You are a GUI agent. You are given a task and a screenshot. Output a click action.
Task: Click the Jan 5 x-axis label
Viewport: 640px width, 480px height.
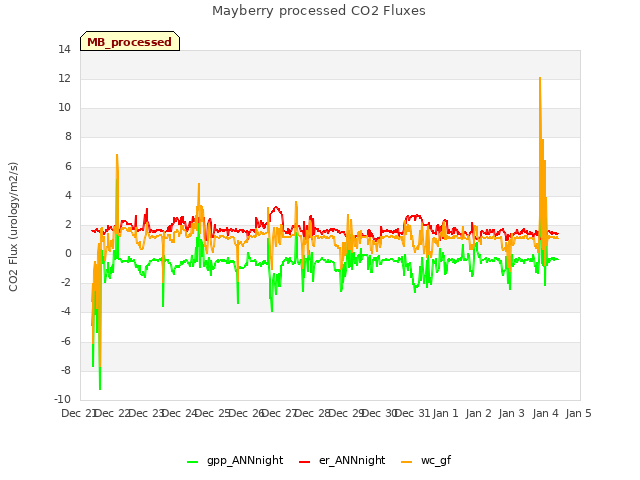coord(578,413)
